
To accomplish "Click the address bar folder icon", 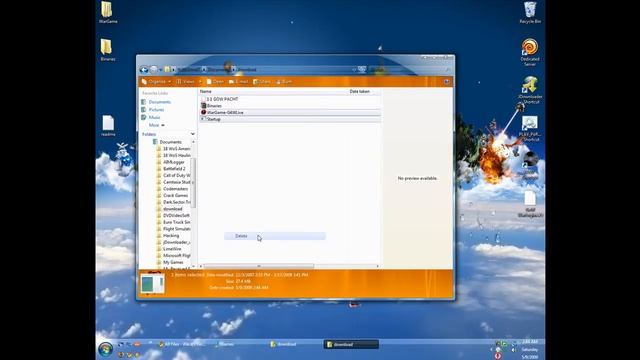I will 167,70.
